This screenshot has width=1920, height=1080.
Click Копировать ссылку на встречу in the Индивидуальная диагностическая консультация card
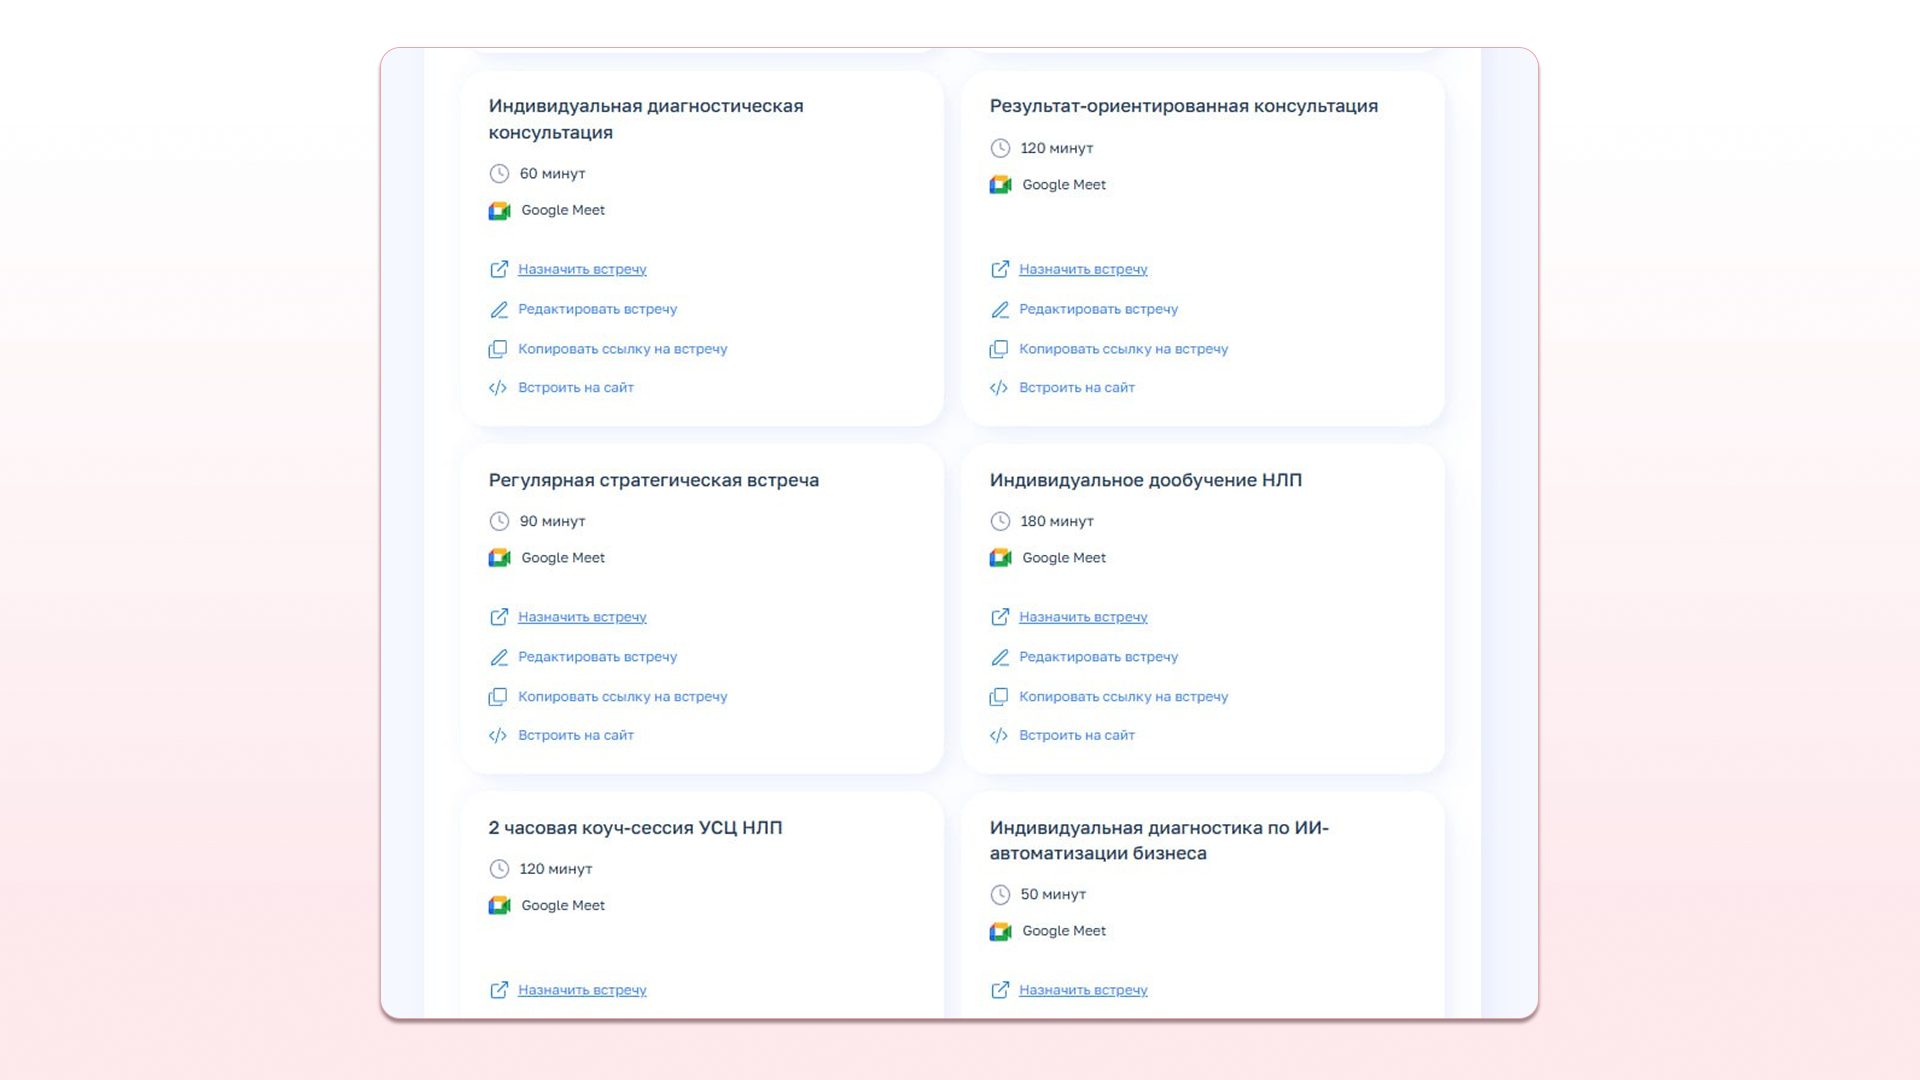click(x=622, y=349)
